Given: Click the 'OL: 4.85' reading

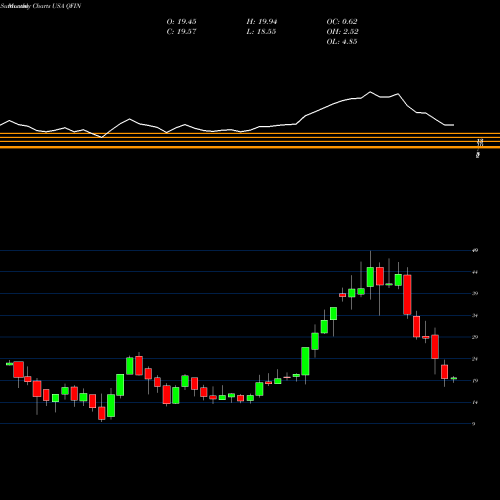Looking at the screenshot, I should (x=342, y=42).
